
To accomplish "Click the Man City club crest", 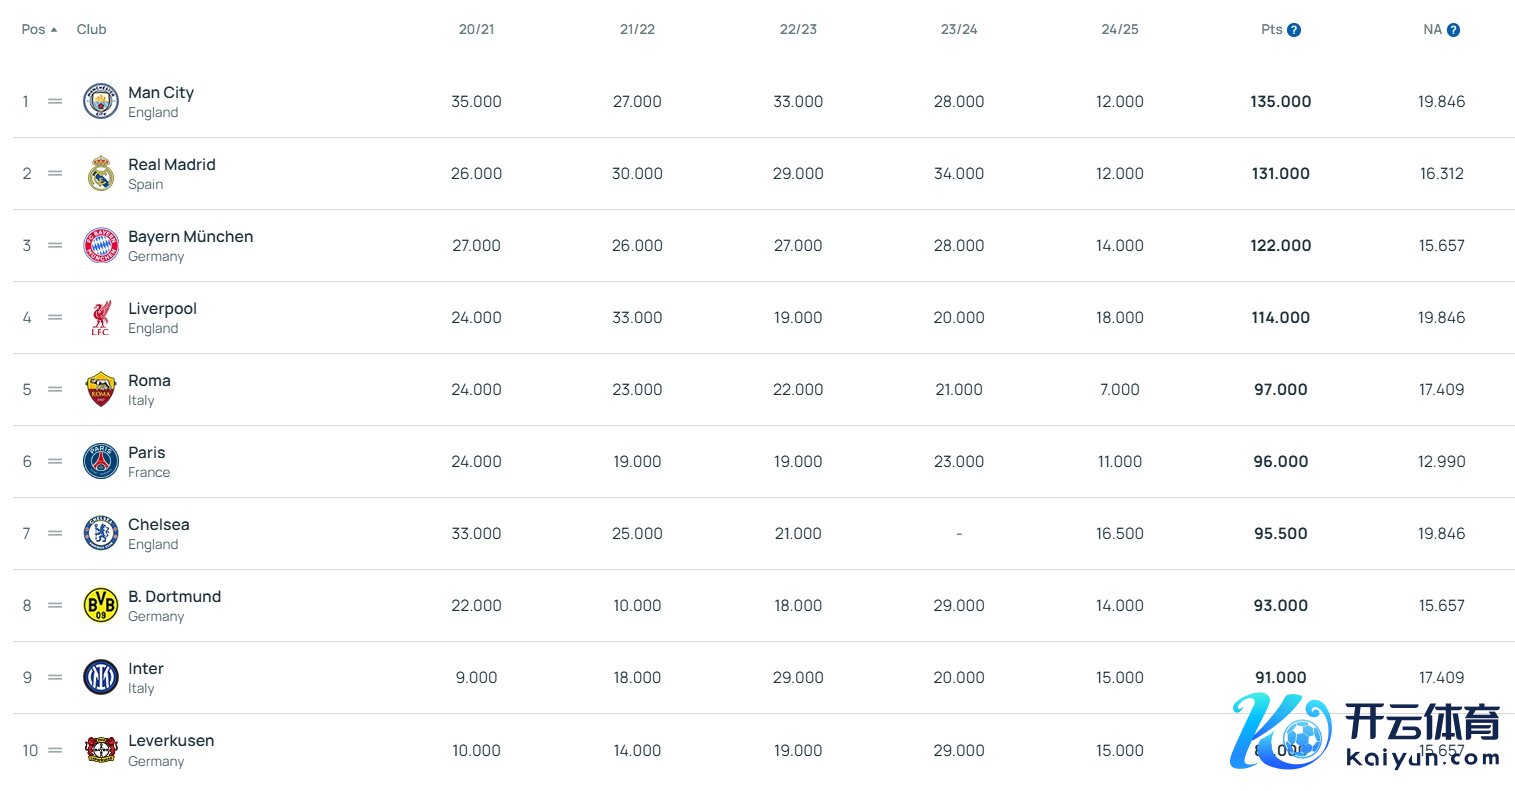I will (x=101, y=101).
